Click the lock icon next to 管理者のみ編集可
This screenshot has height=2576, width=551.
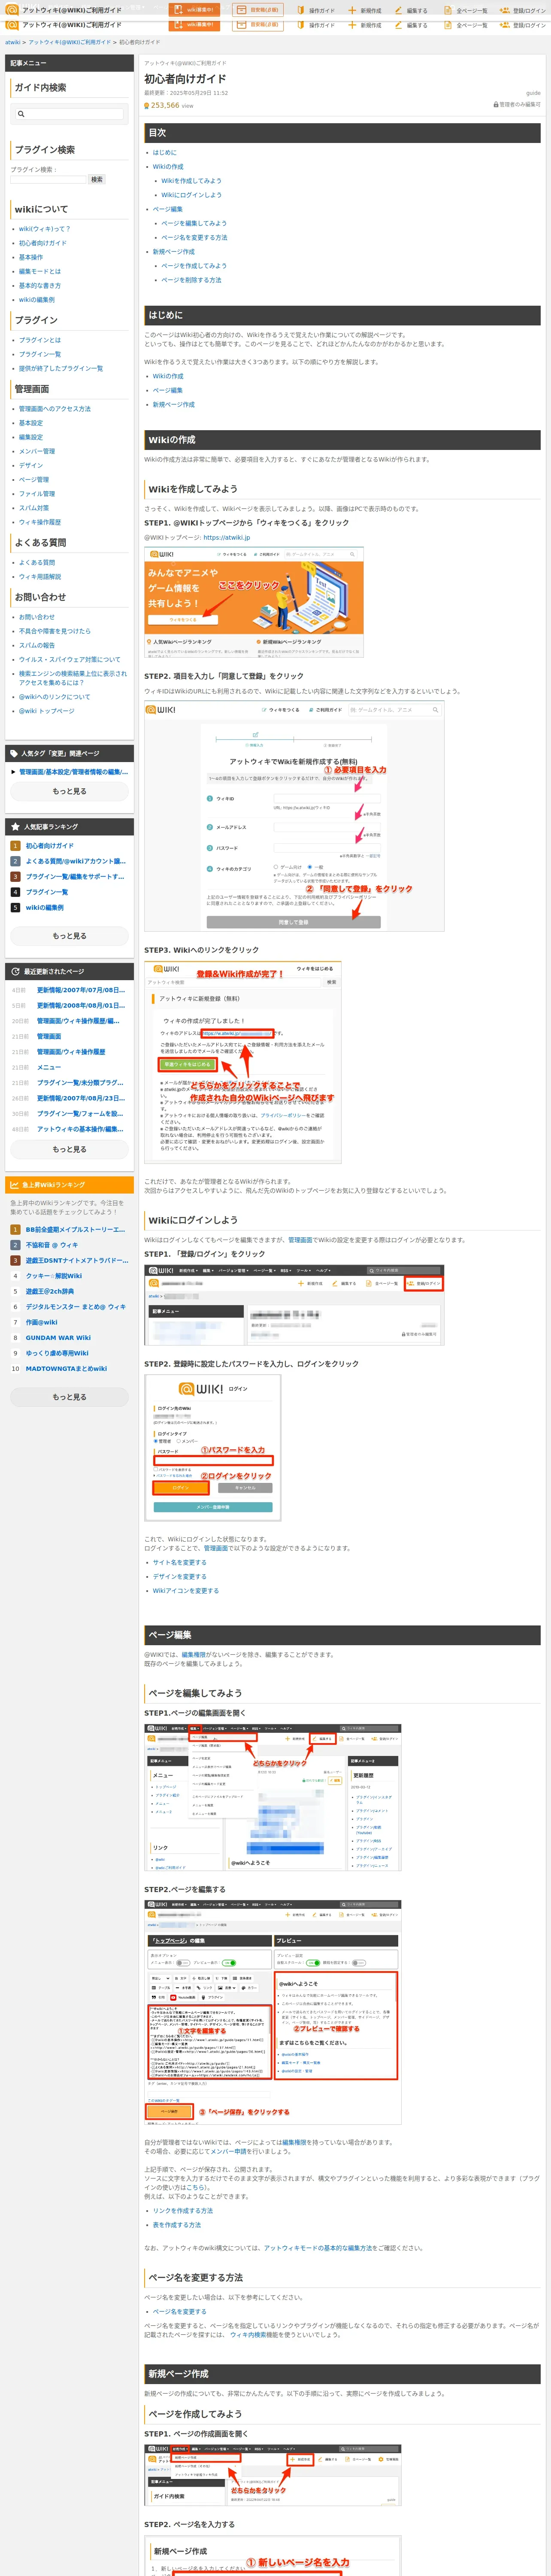pyautogui.click(x=496, y=104)
